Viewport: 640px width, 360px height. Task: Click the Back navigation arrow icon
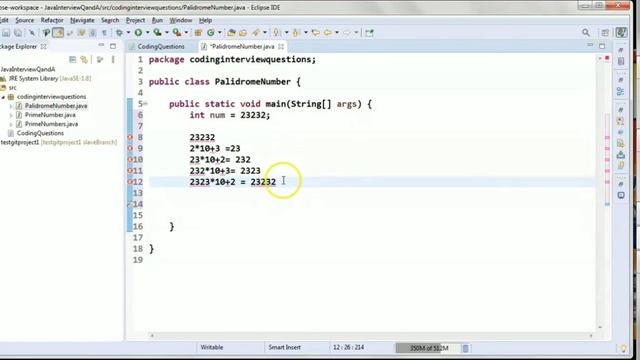pyautogui.click(x=327, y=33)
